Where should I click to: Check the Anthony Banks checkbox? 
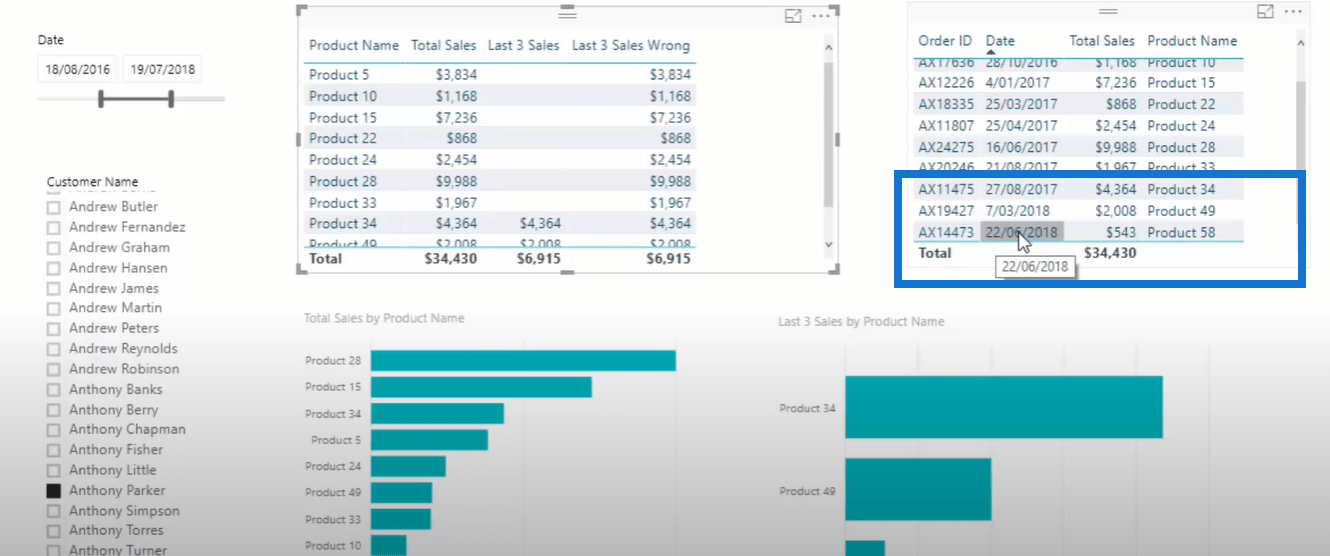[53, 389]
